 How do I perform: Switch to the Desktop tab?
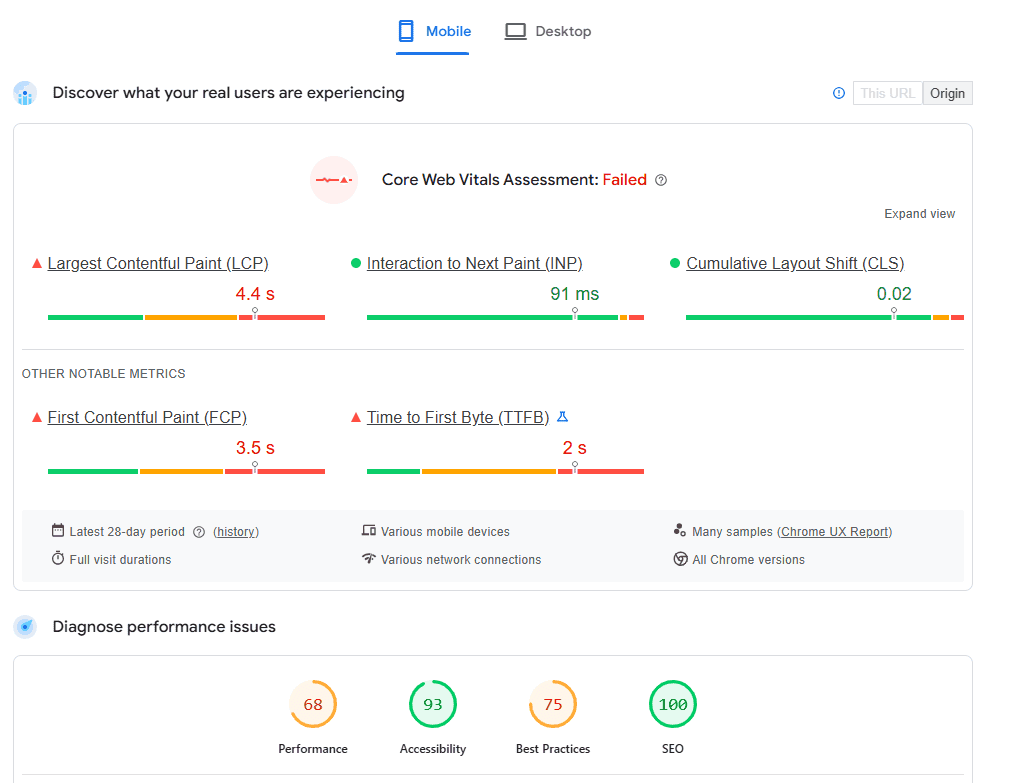pos(548,31)
